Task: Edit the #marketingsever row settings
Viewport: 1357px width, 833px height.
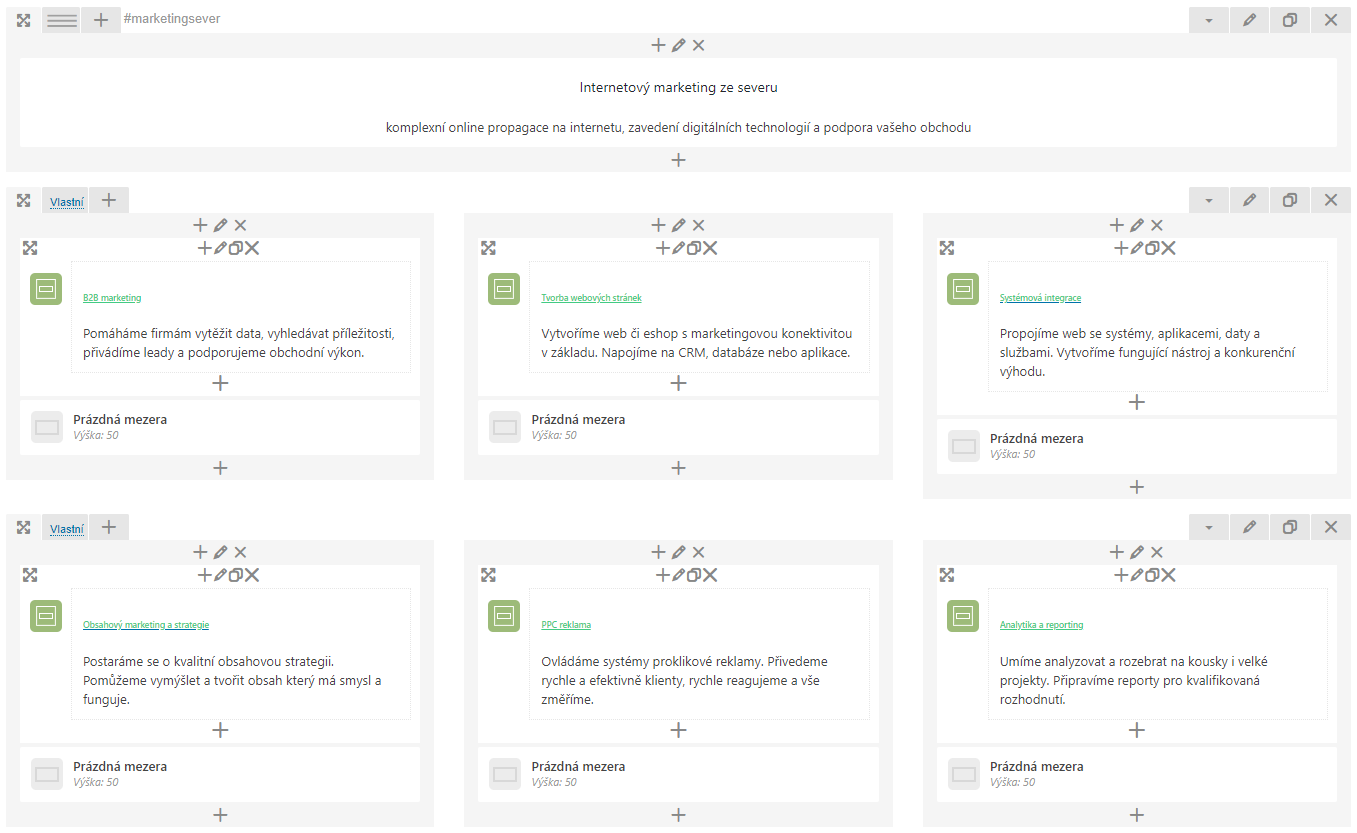Action: 1249,20
